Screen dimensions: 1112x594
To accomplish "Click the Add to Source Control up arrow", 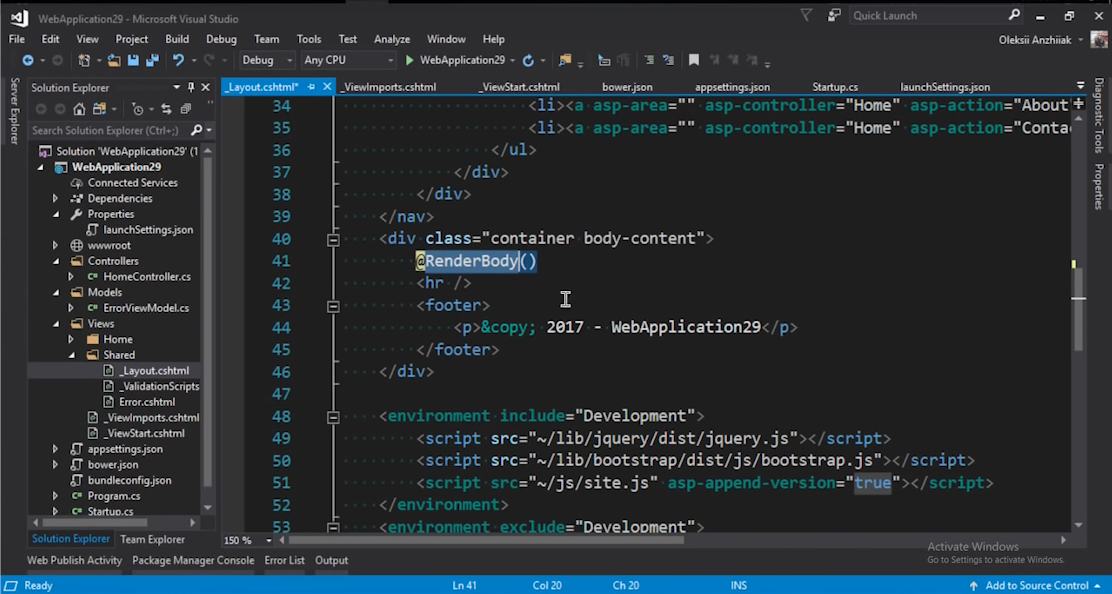I will click(x=974, y=585).
